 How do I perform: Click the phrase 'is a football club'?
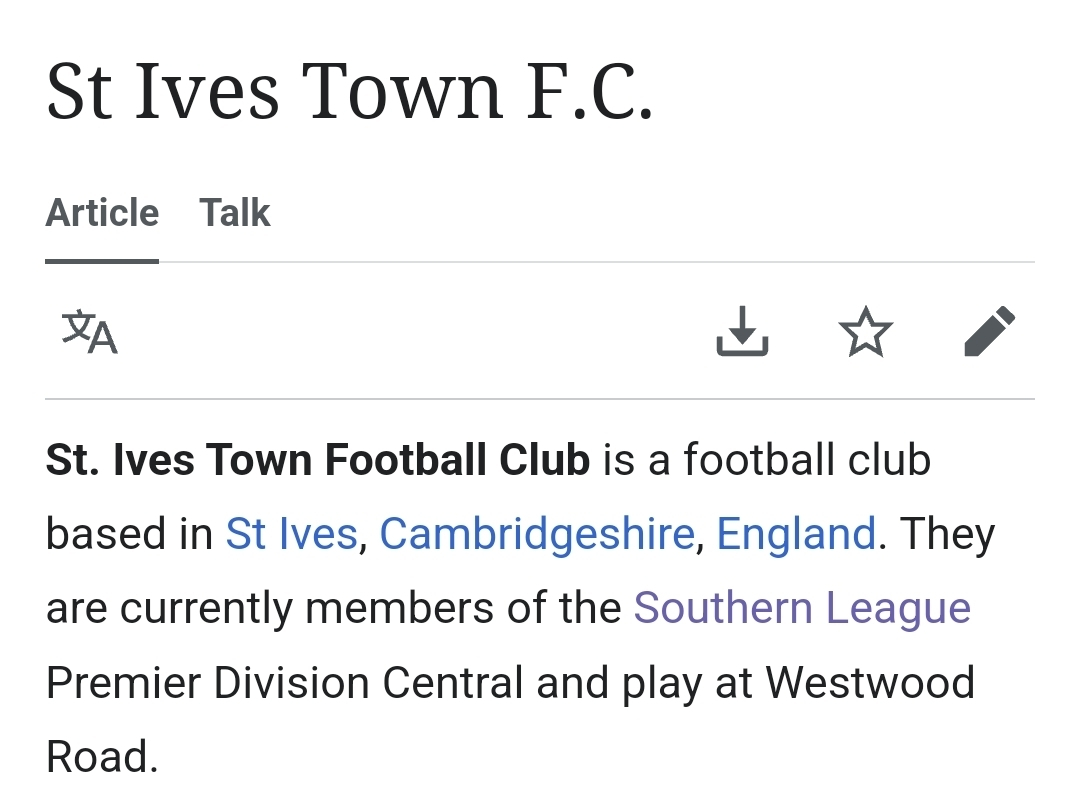pyautogui.click(x=767, y=460)
